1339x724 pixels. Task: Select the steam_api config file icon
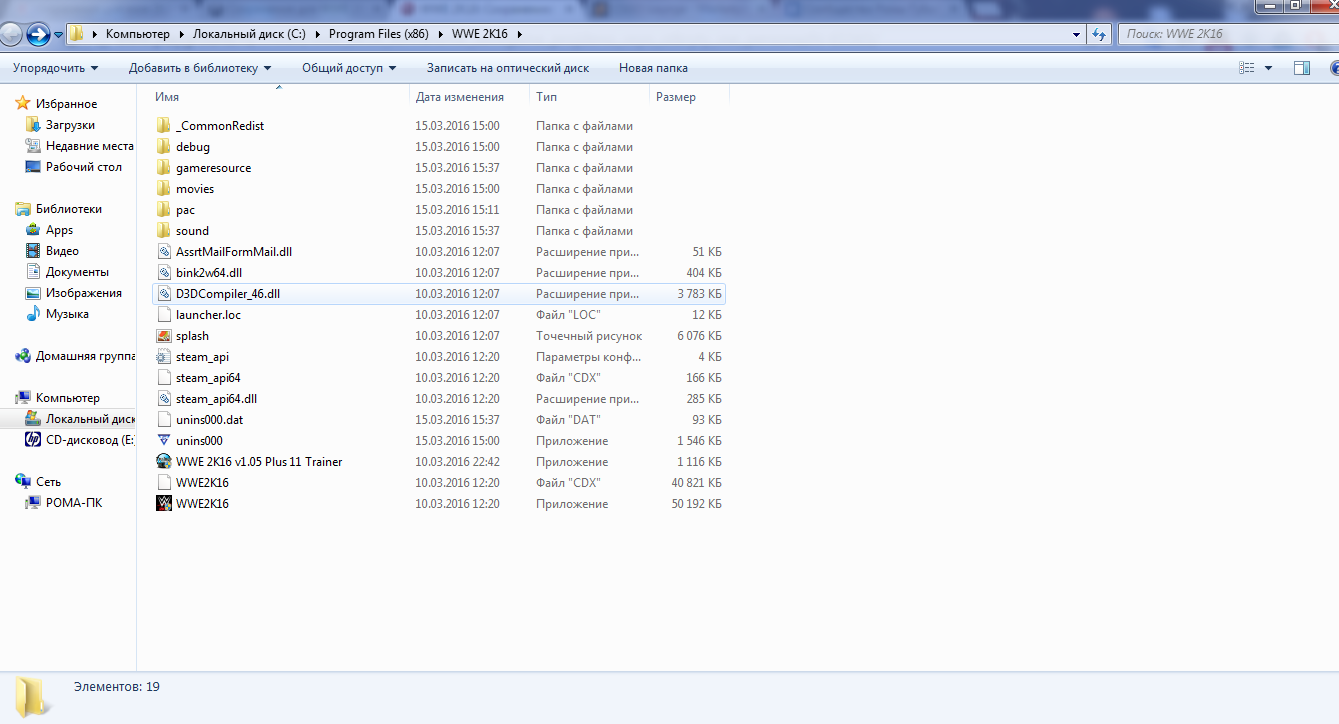coord(165,357)
